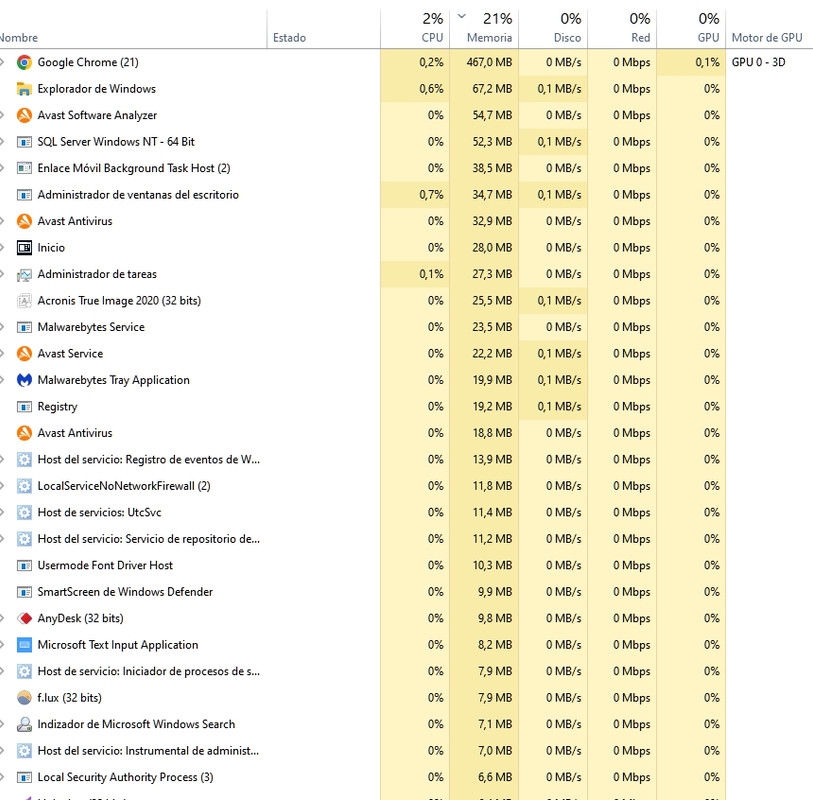The image size is (813, 800).
Task: Select the Google Chrome (21) row name
Action: pos(88,62)
